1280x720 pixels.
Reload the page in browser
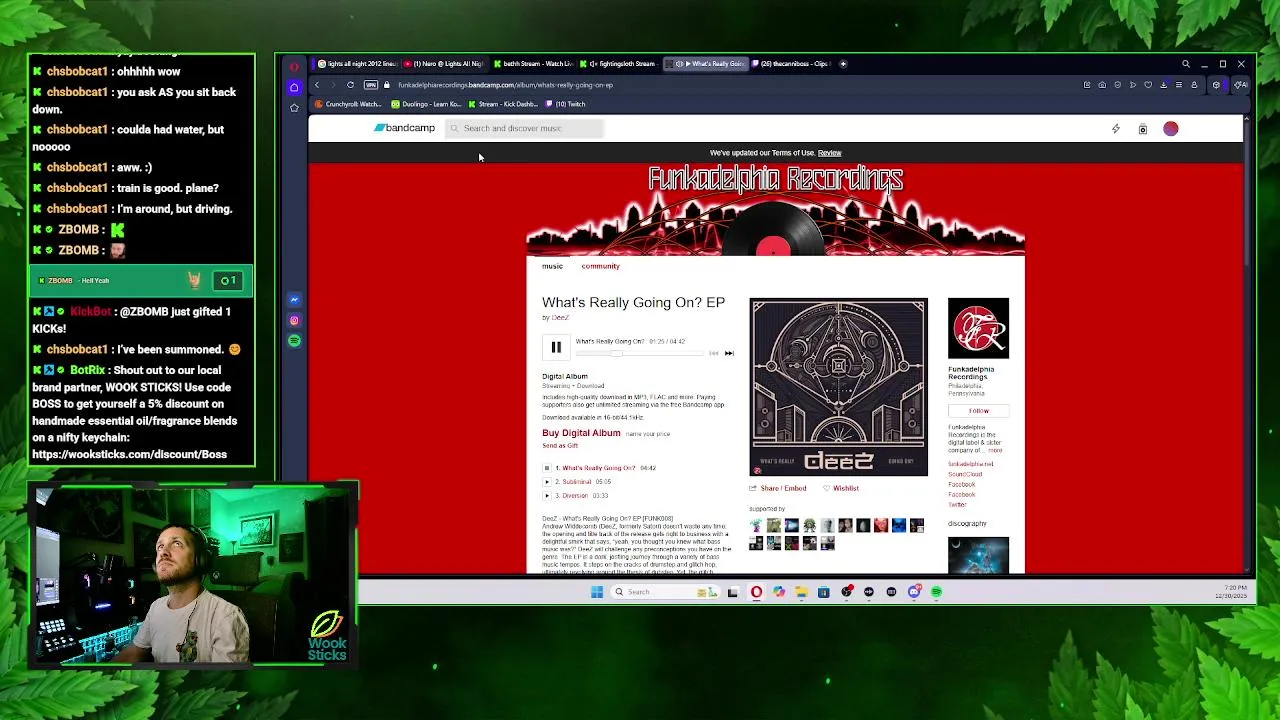coord(350,85)
